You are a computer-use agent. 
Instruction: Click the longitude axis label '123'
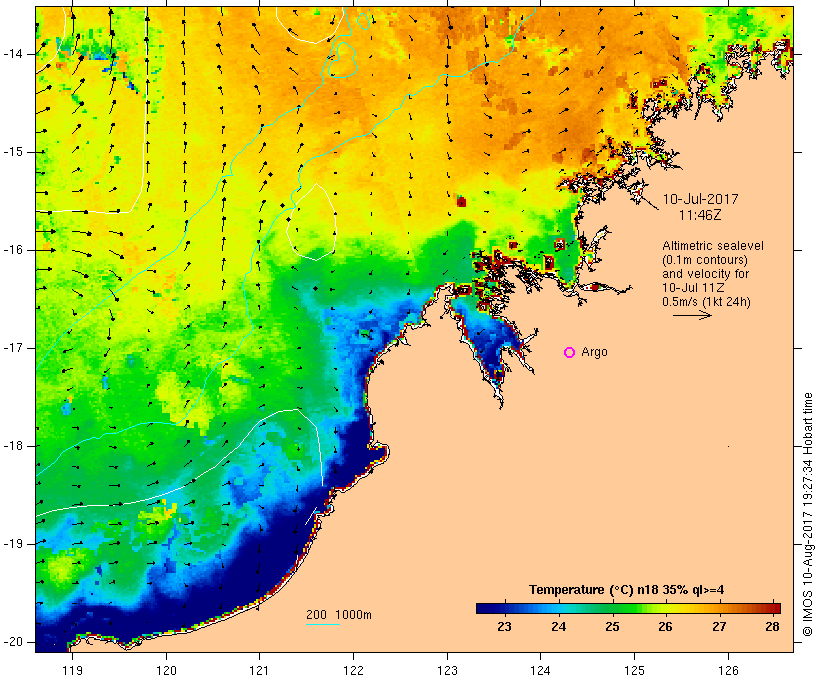[447, 671]
